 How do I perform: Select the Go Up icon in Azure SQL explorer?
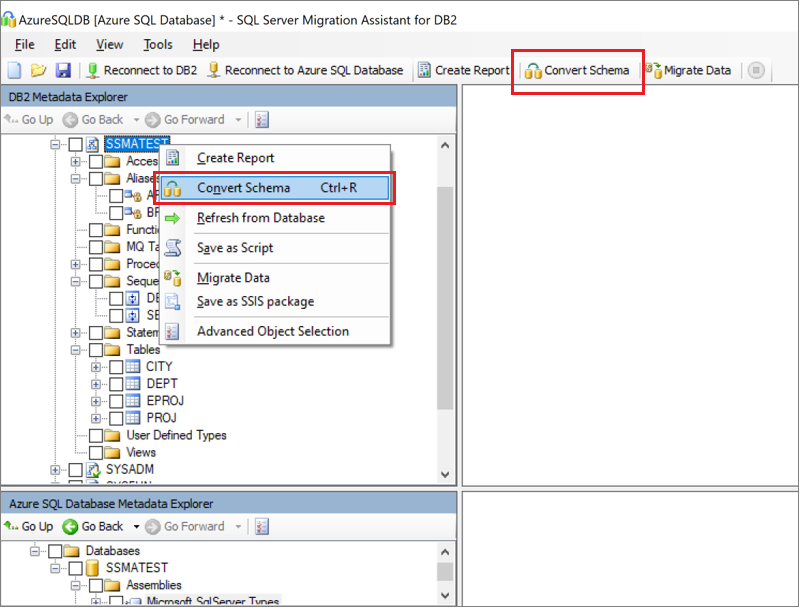(28, 526)
